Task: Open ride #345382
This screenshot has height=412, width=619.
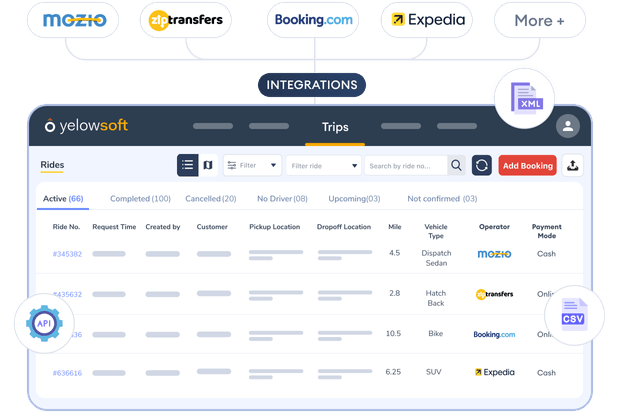Action: [67, 254]
